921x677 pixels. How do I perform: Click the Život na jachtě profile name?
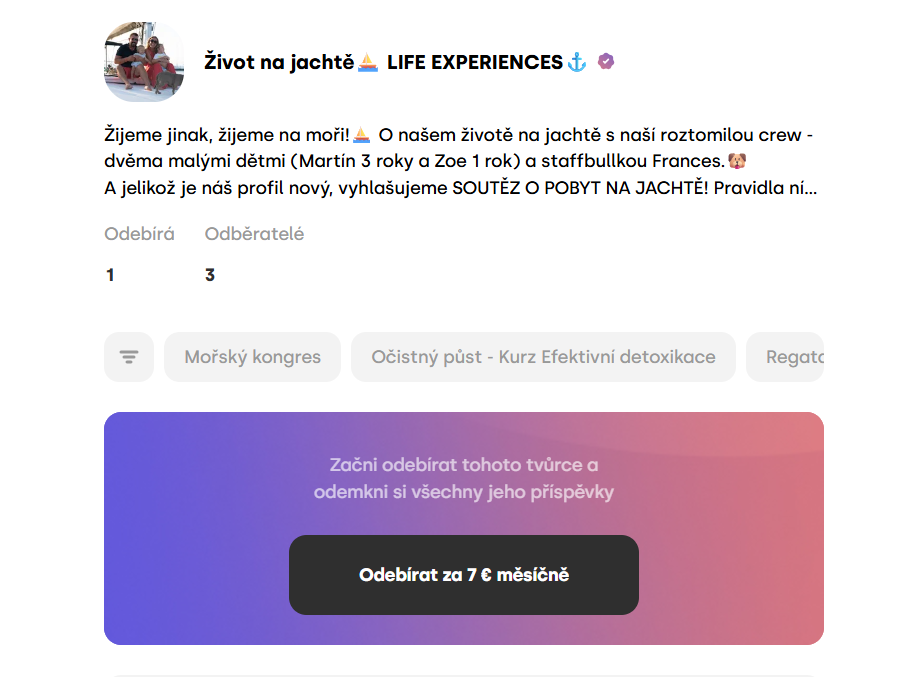tap(279, 63)
